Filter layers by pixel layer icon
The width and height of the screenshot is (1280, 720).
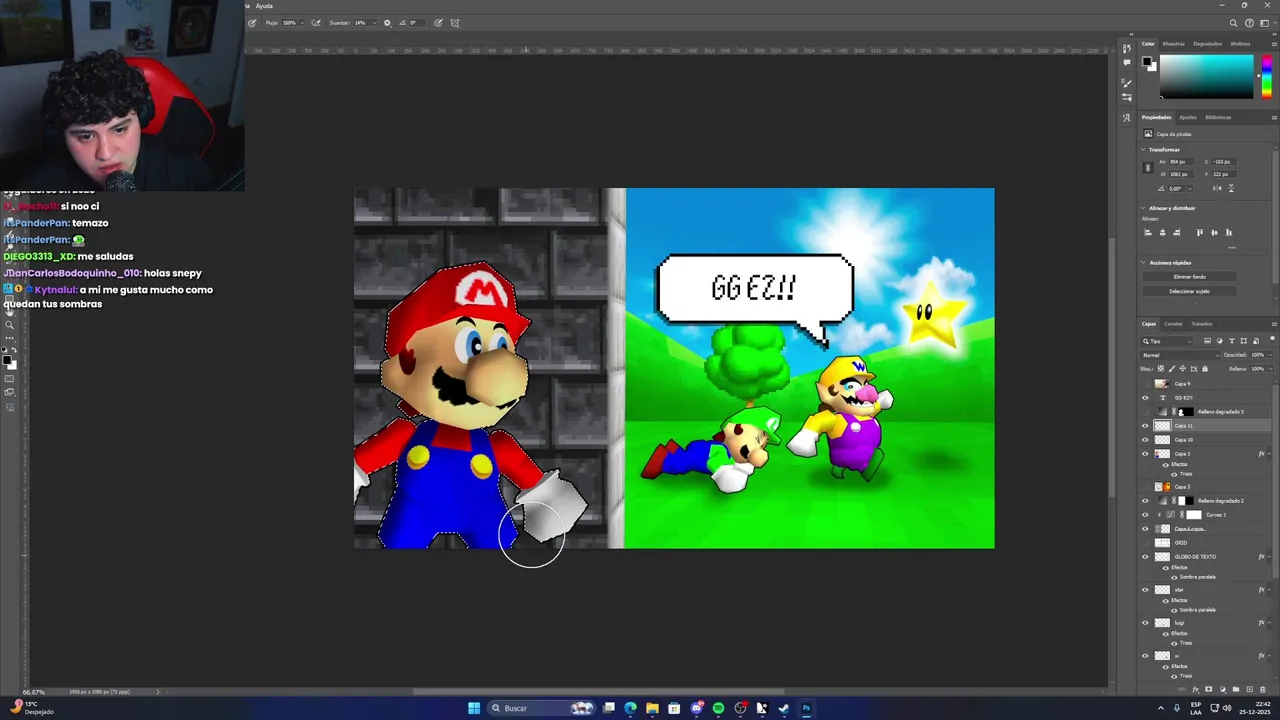(x=1207, y=341)
